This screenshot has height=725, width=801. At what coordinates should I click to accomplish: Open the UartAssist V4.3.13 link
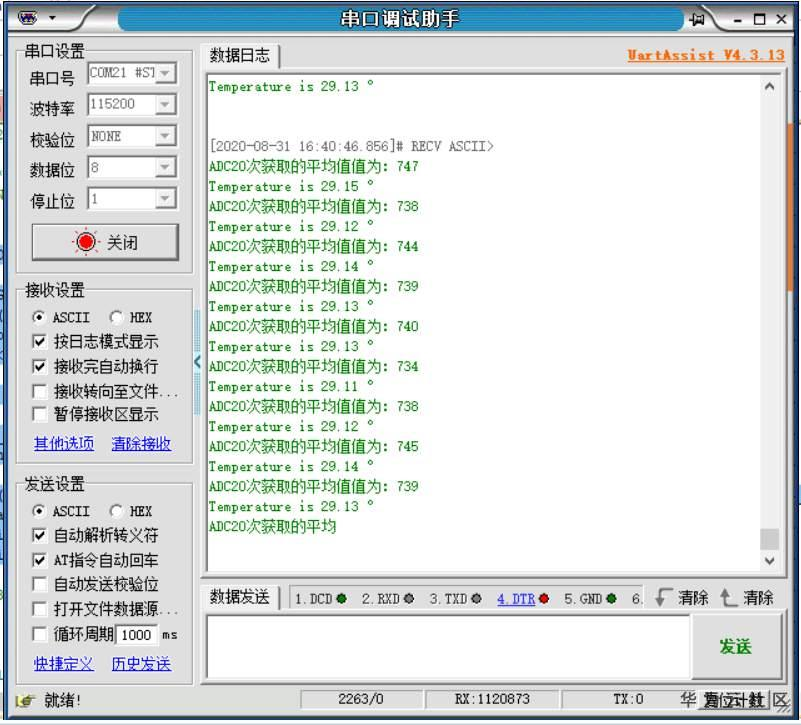point(708,55)
